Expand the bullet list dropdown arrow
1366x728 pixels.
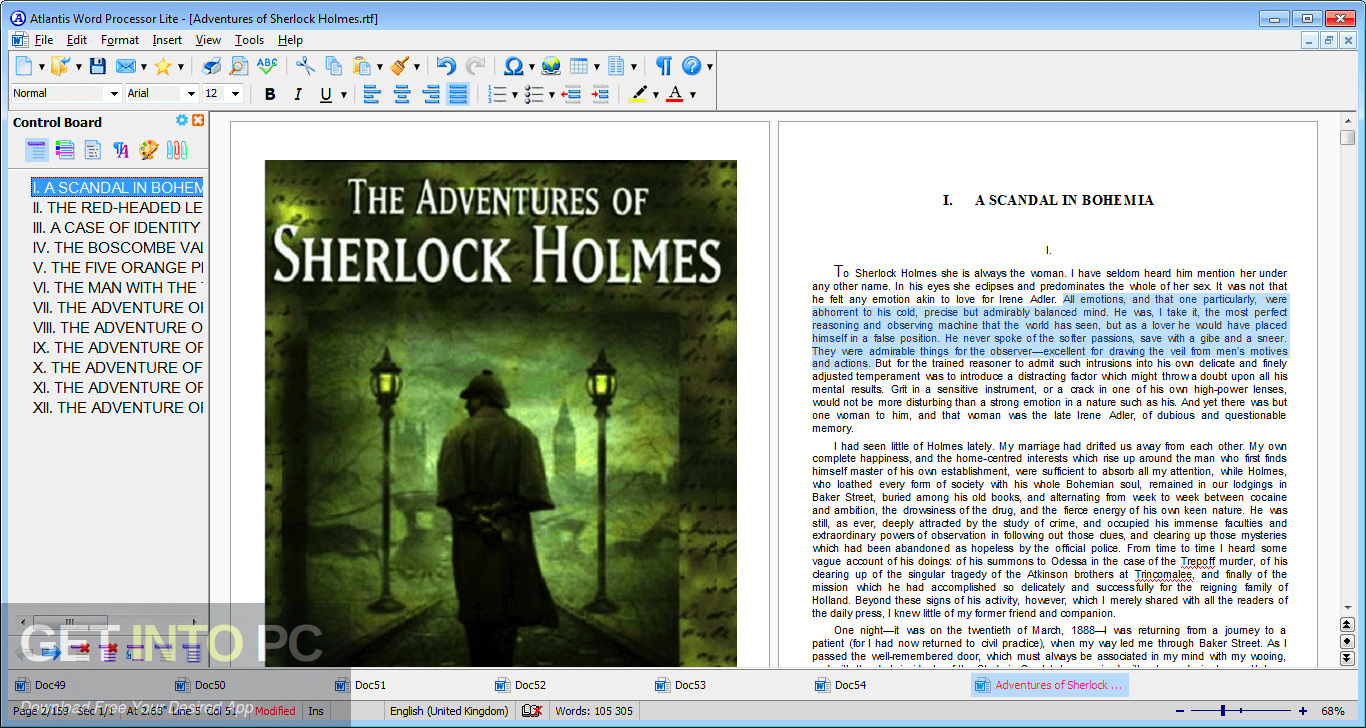click(x=551, y=94)
